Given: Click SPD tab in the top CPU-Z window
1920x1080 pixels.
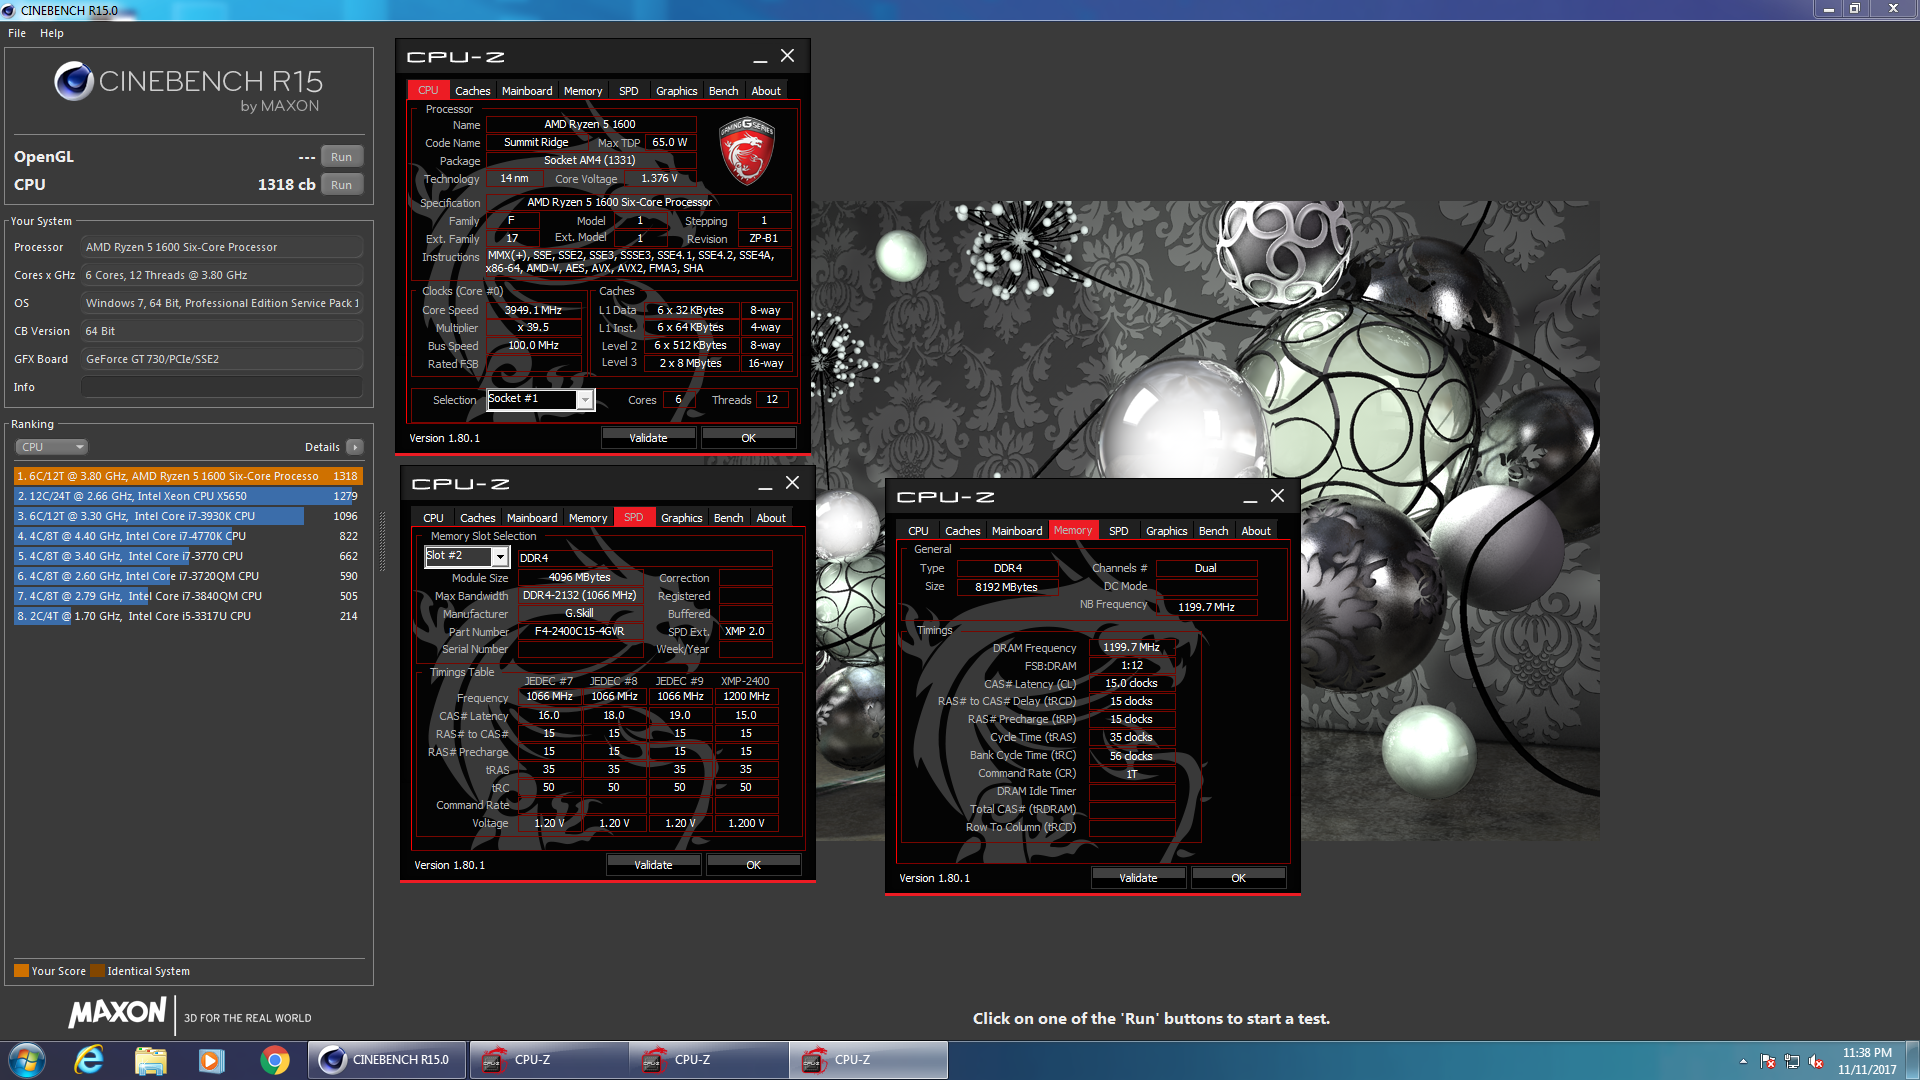Looking at the screenshot, I should (x=628, y=91).
